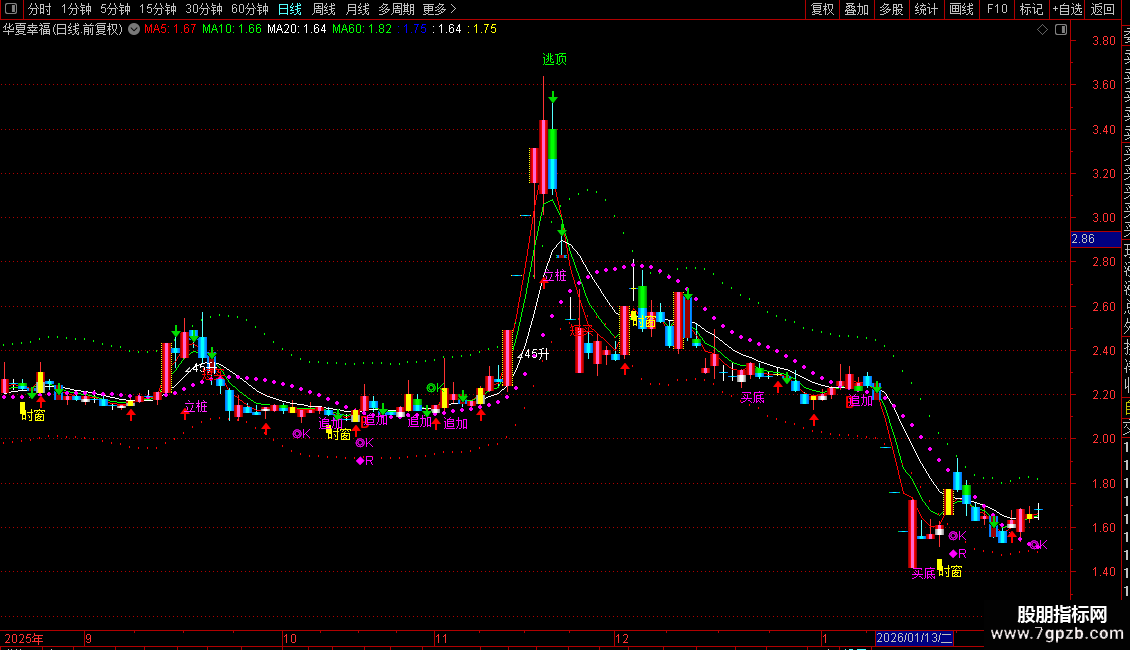Toggle the right side panel icon beside the diamond
The height and width of the screenshot is (650, 1130).
tap(1061, 30)
